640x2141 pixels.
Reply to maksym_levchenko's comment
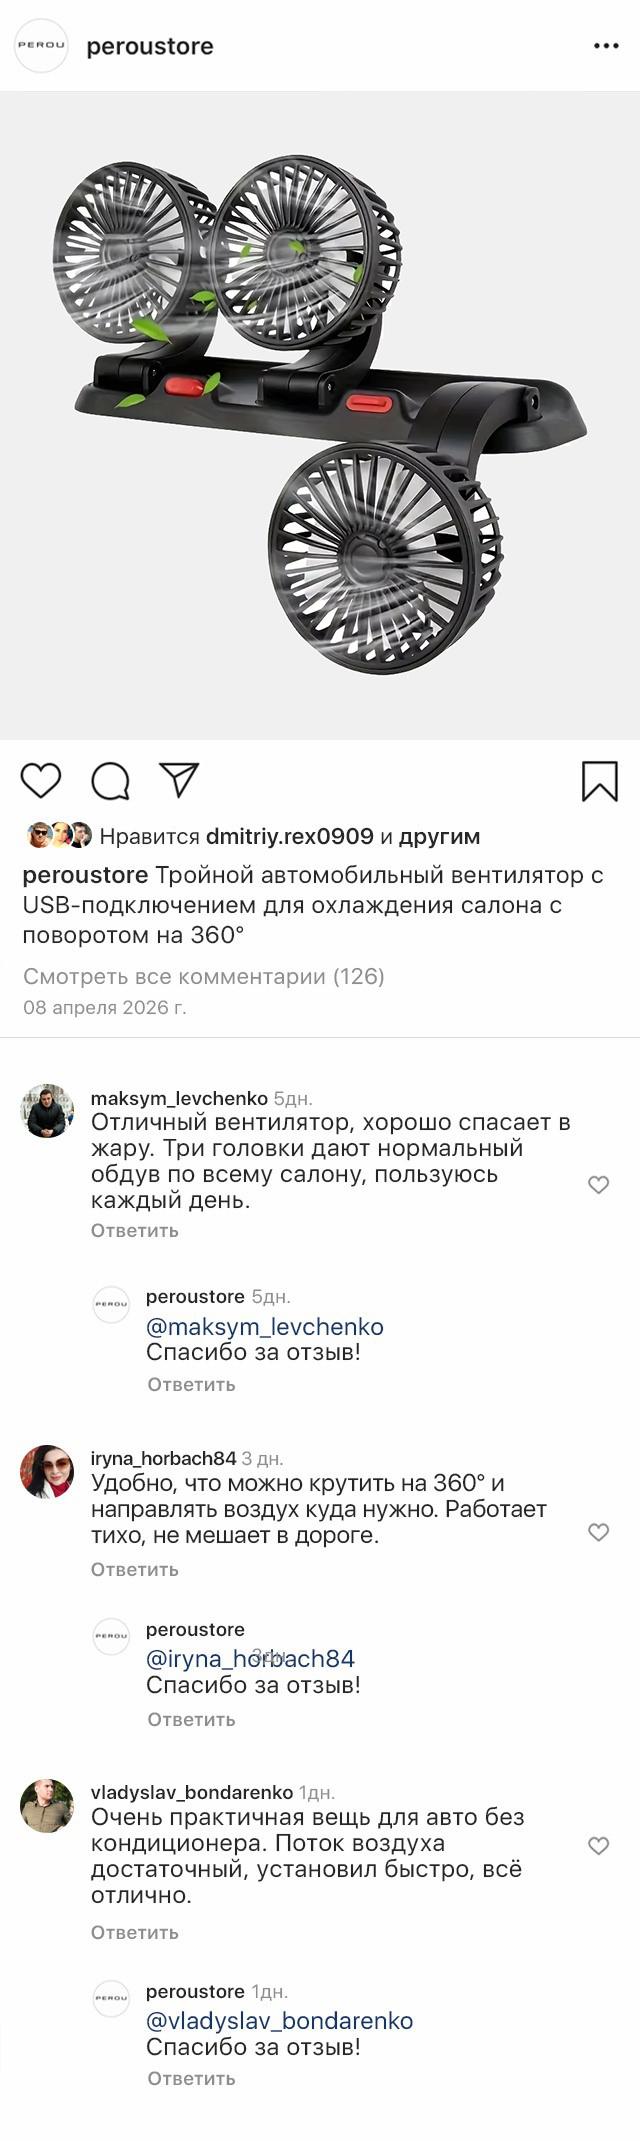134,1230
